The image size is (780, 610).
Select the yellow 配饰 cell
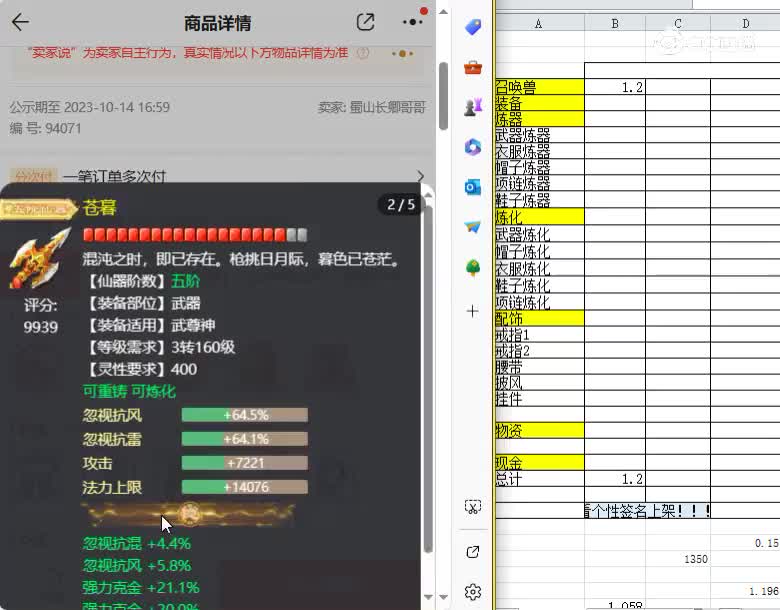click(x=539, y=318)
